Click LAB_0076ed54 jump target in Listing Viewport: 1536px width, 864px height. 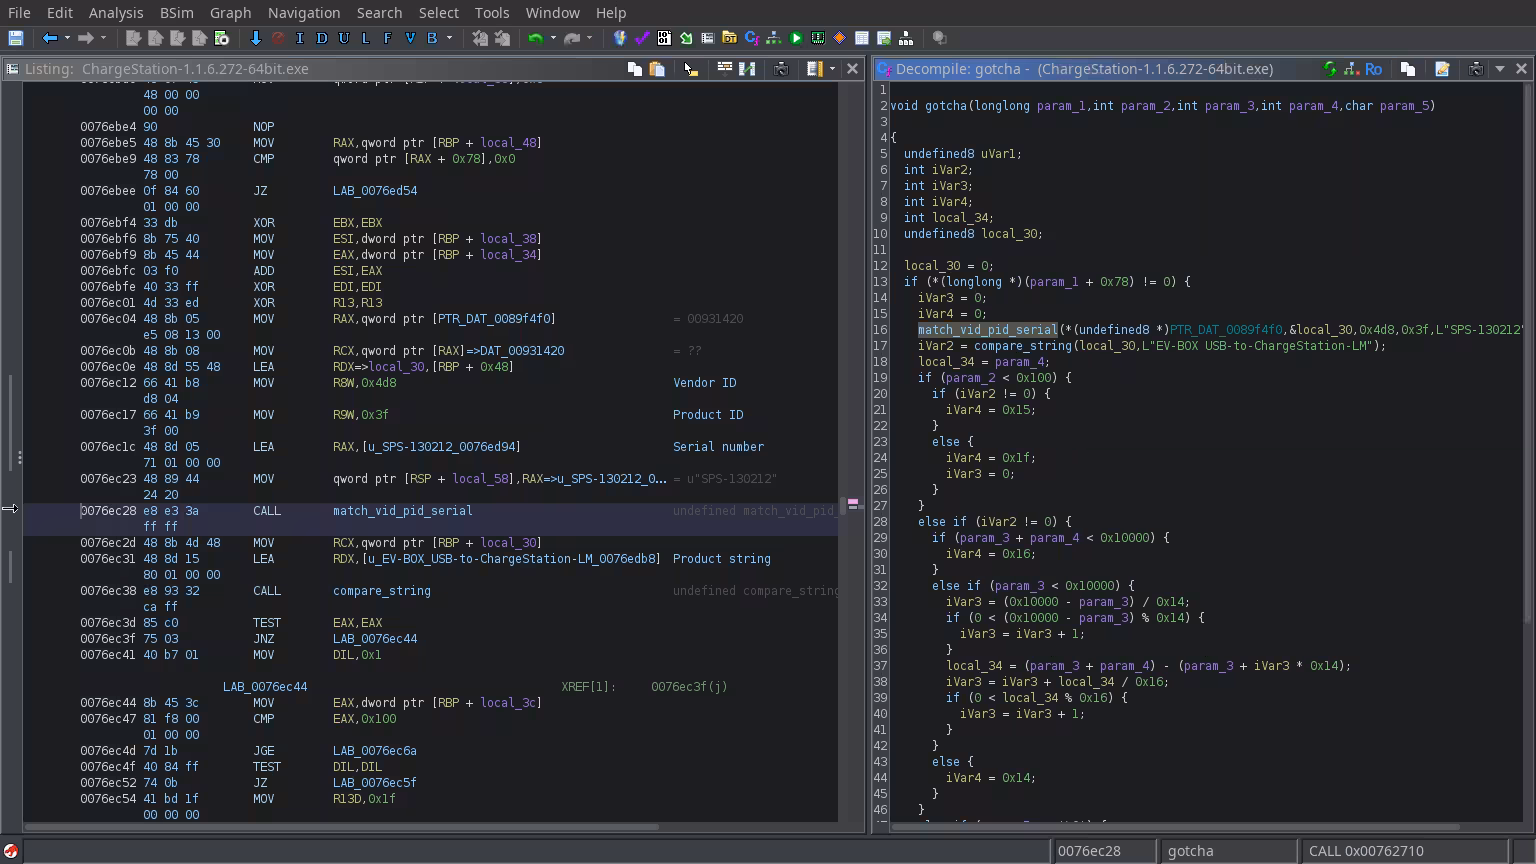[374, 191]
